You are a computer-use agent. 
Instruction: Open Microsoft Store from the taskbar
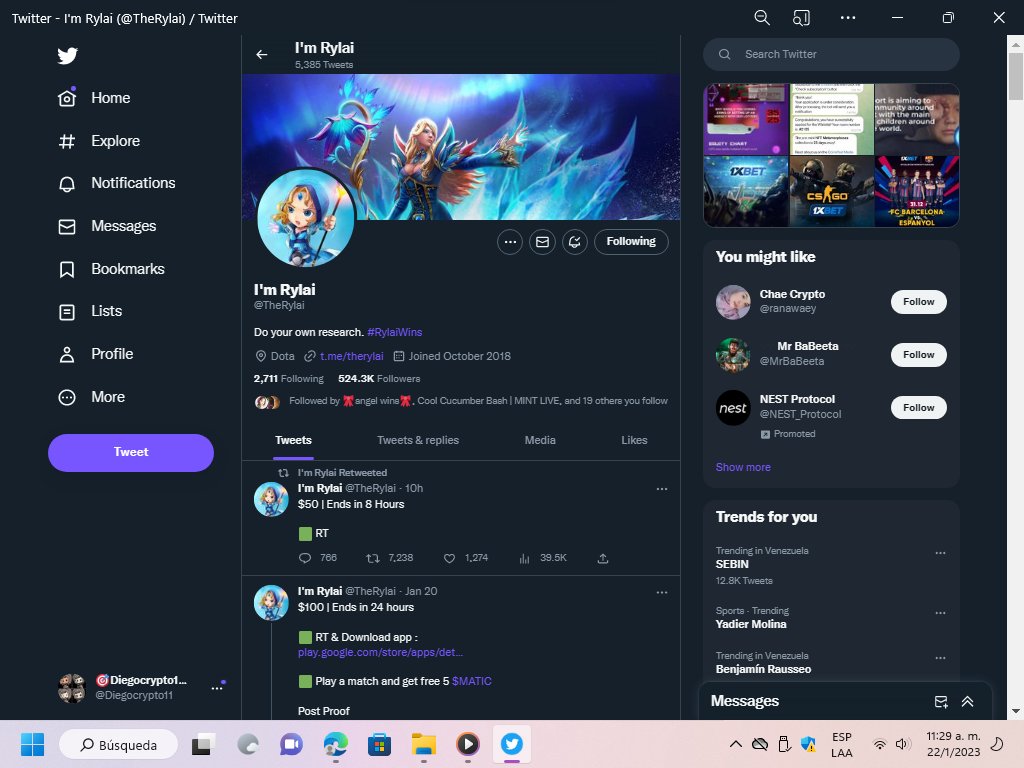[x=379, y=744]
